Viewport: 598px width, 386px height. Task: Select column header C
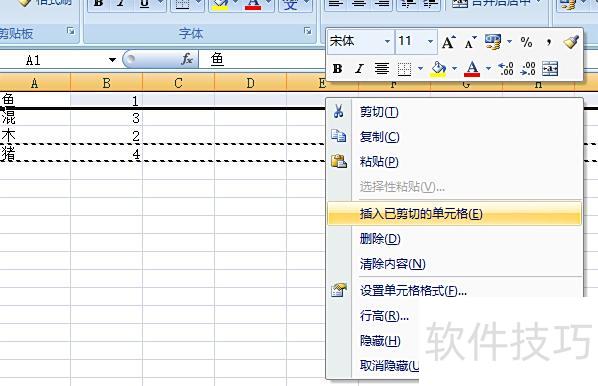(178, 83)
